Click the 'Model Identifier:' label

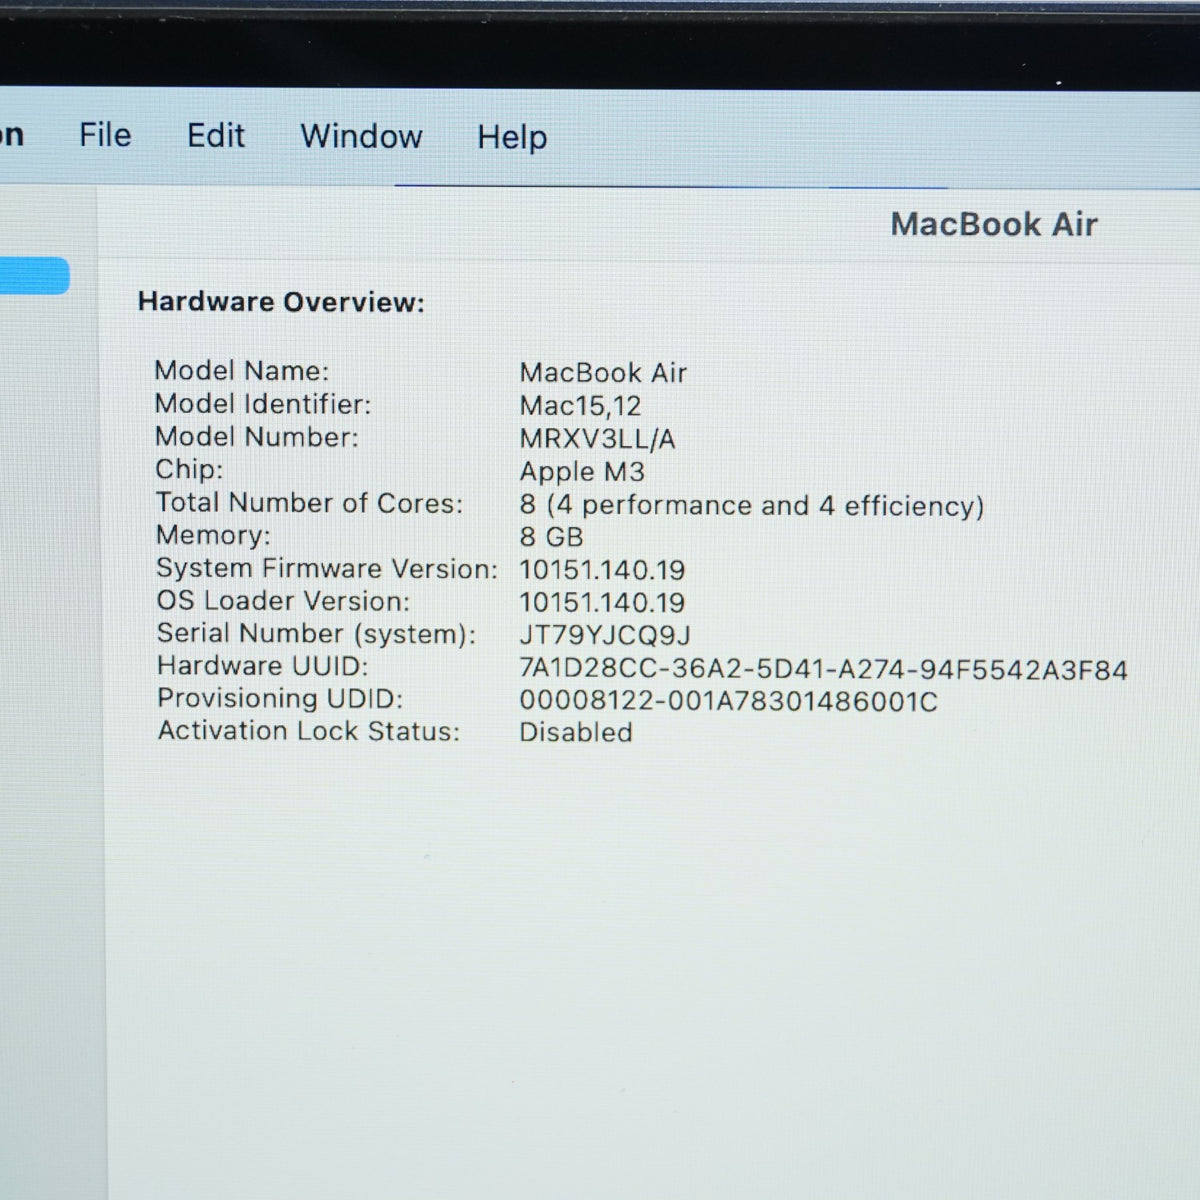tap(262, 404)
